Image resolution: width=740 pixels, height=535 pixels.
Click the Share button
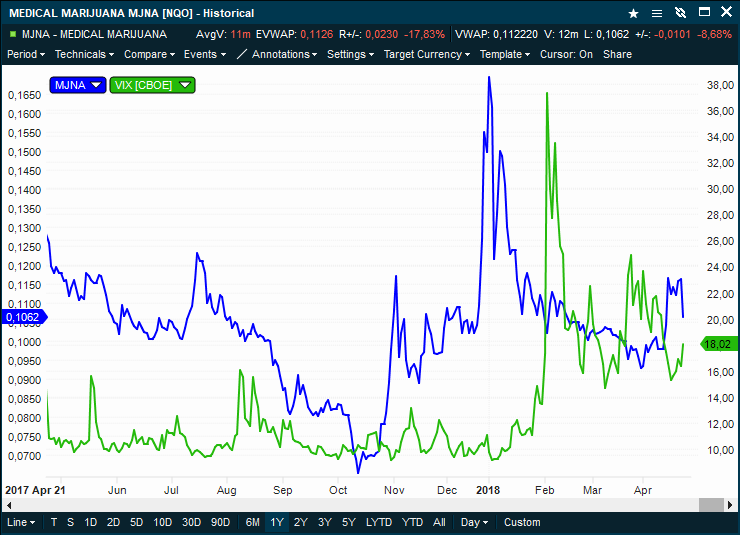617,54
